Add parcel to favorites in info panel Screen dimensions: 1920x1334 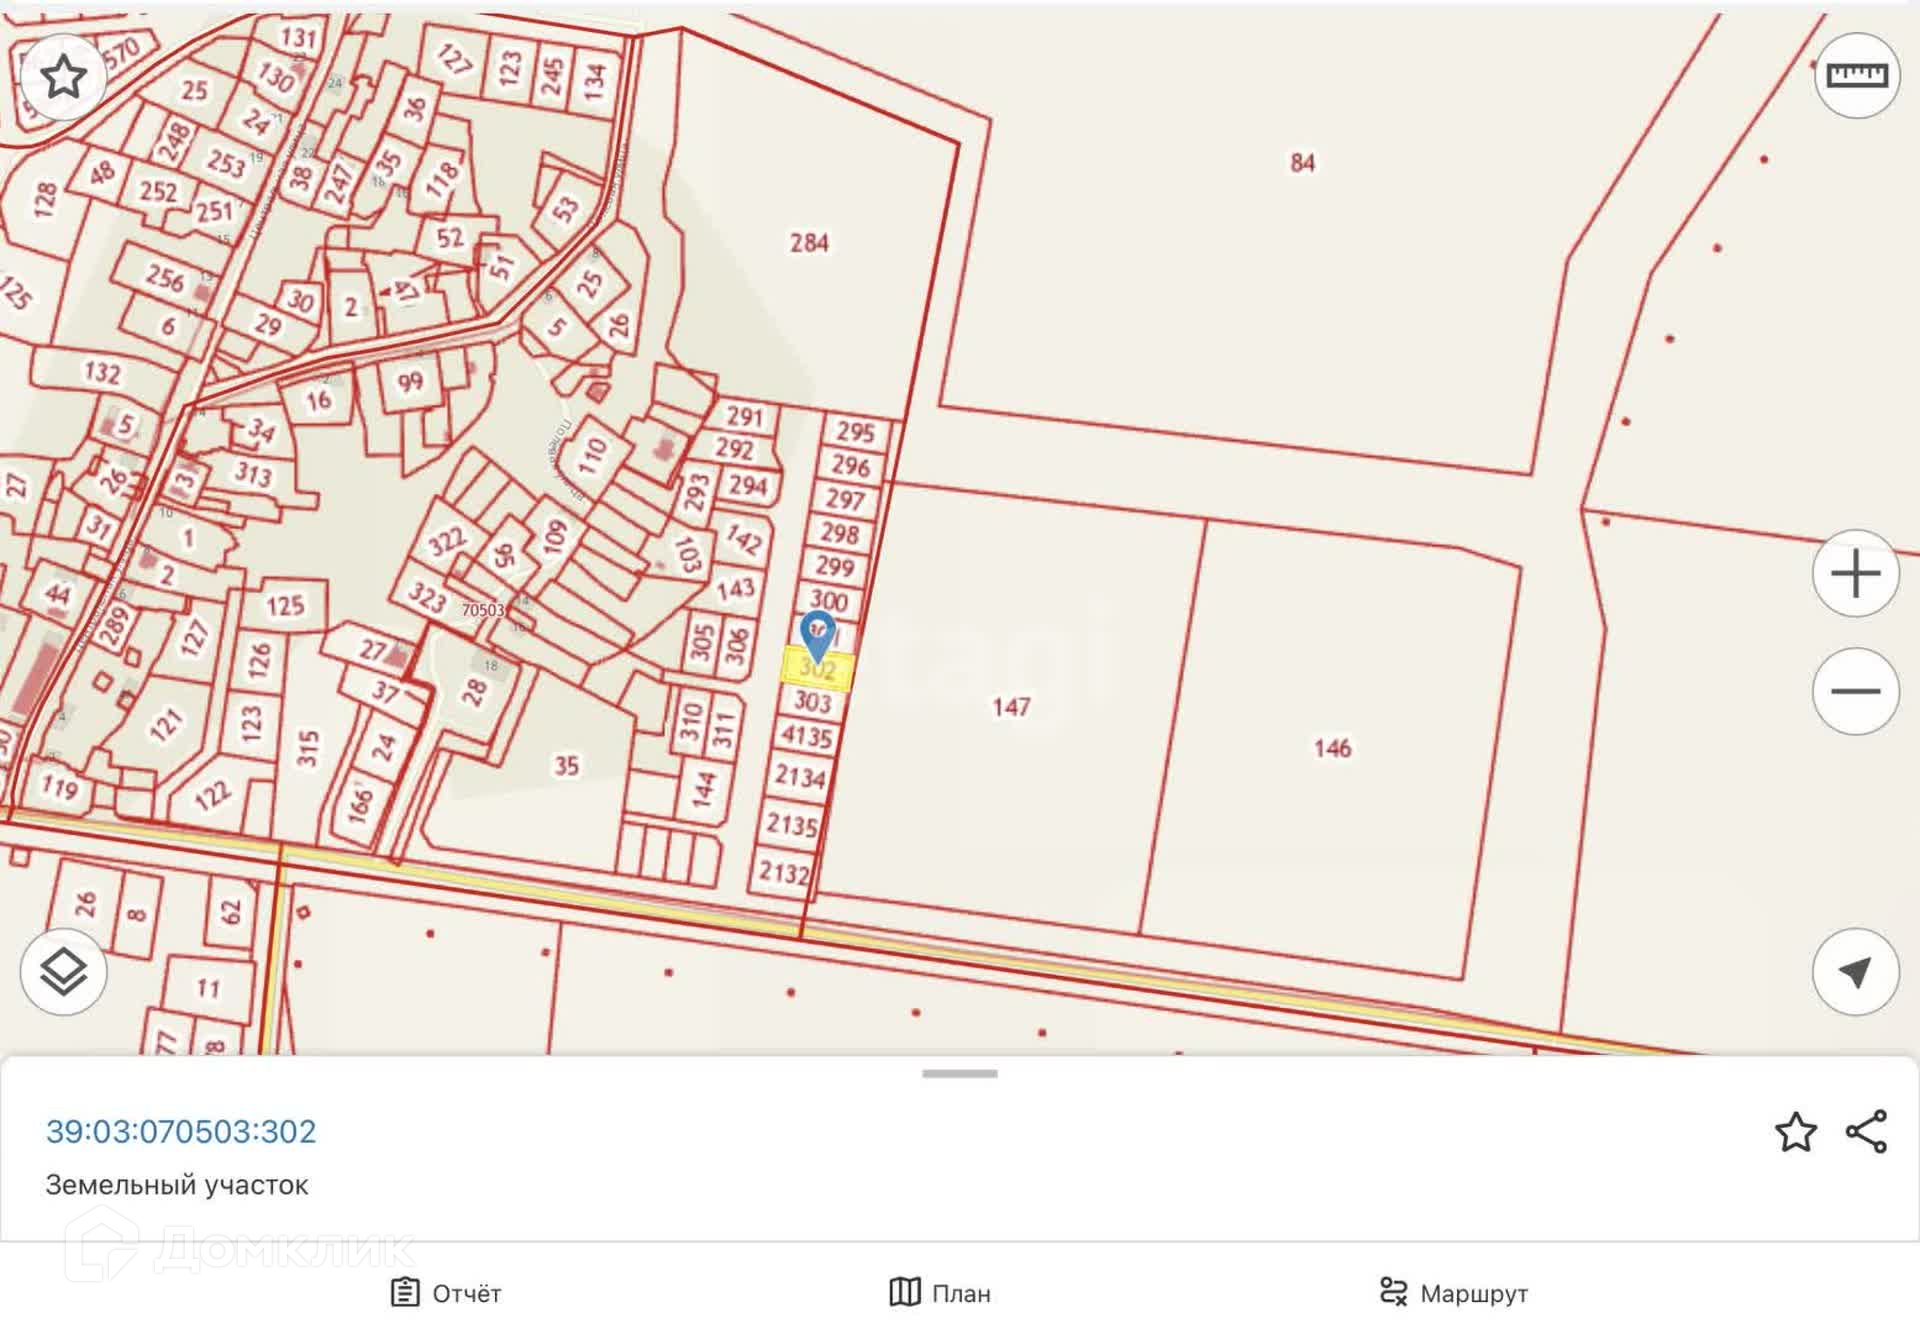[1795, 1132]
